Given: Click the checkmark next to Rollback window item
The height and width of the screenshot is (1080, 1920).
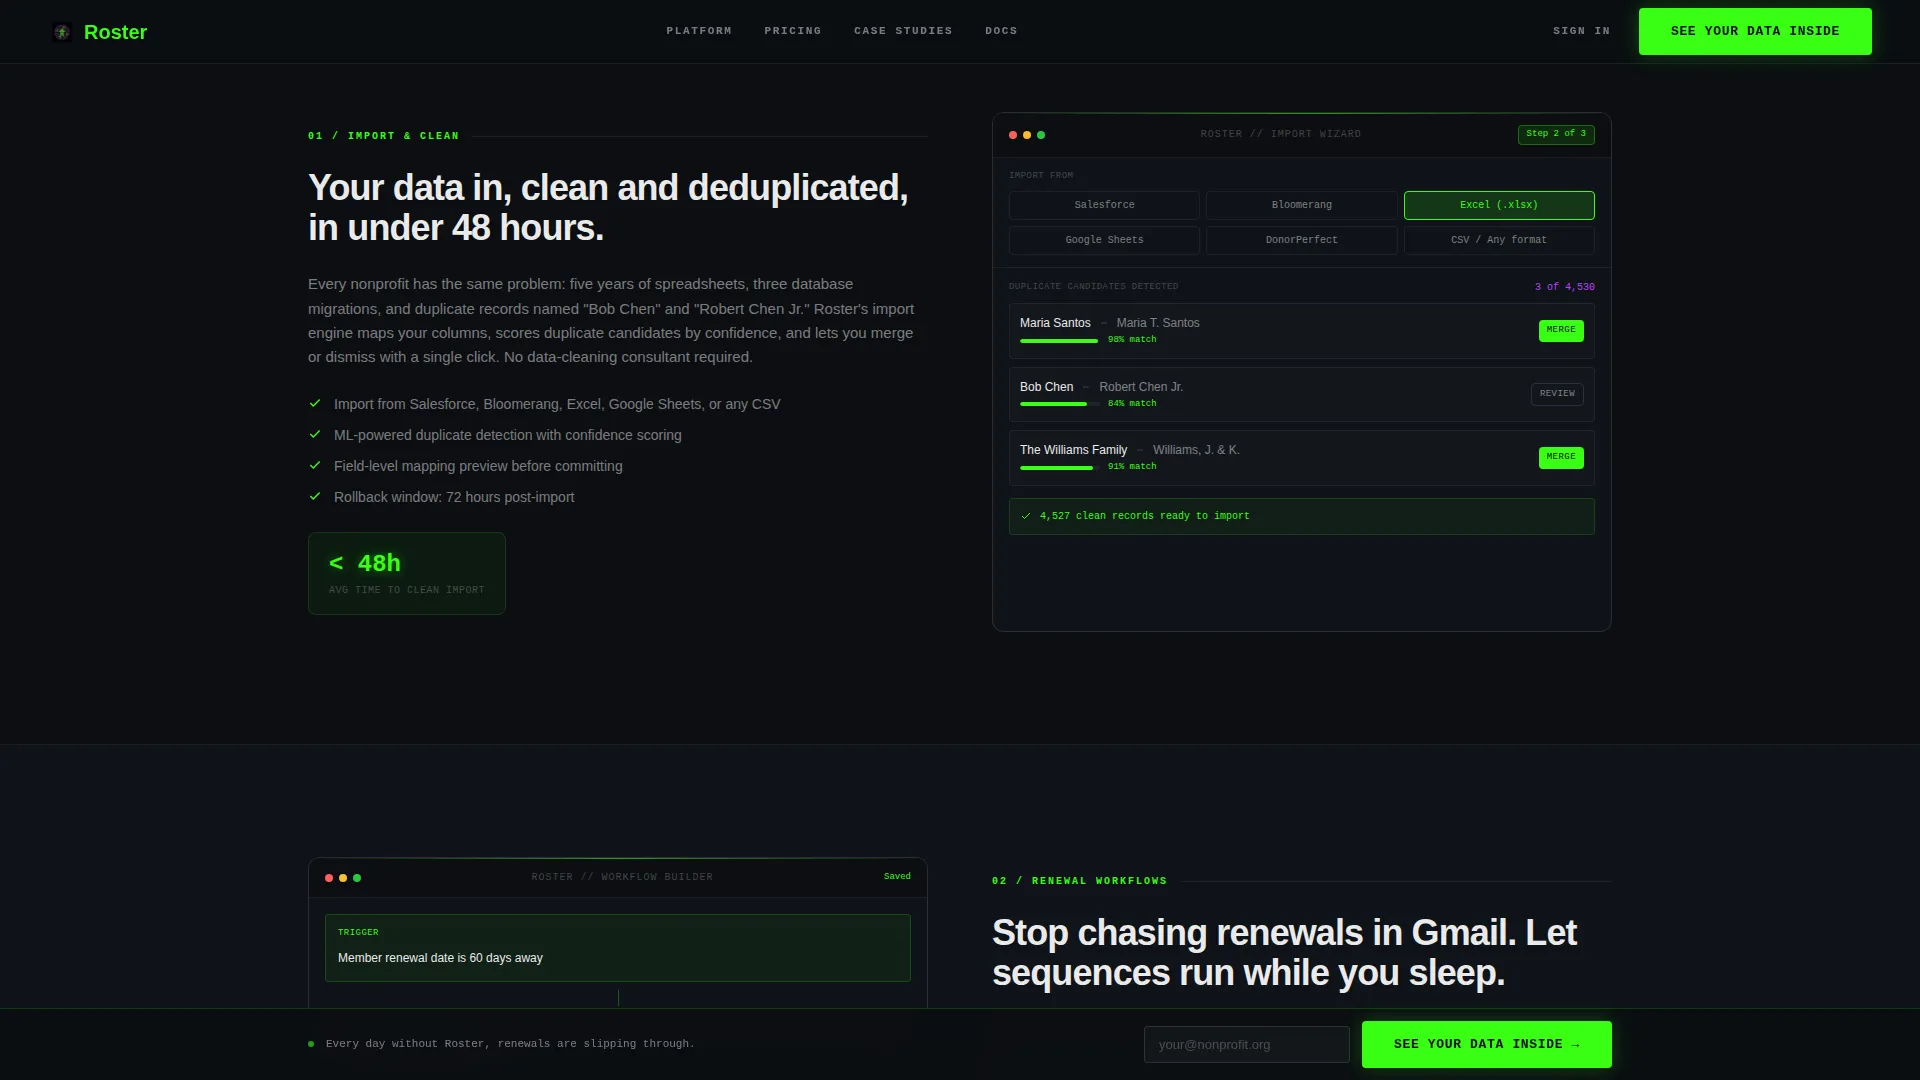Looking at the screenshot, I should (315, 496).
